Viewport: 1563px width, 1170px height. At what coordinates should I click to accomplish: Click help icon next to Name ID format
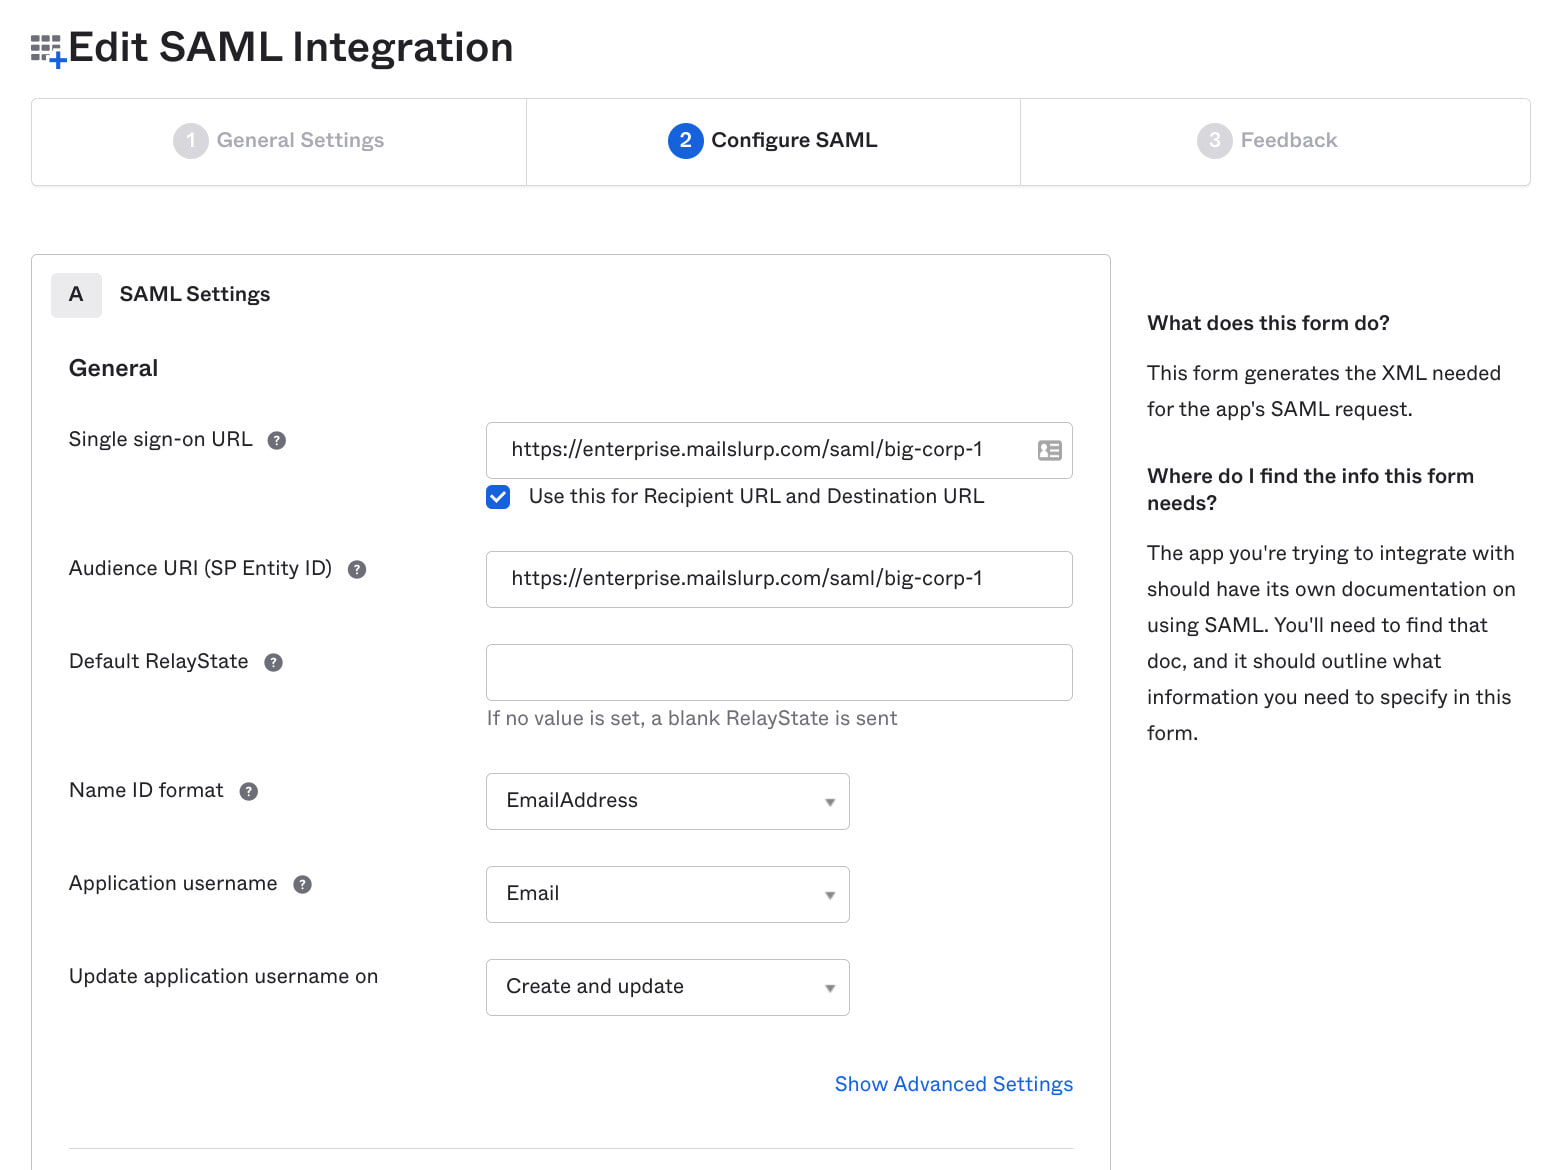click(249, 791)
